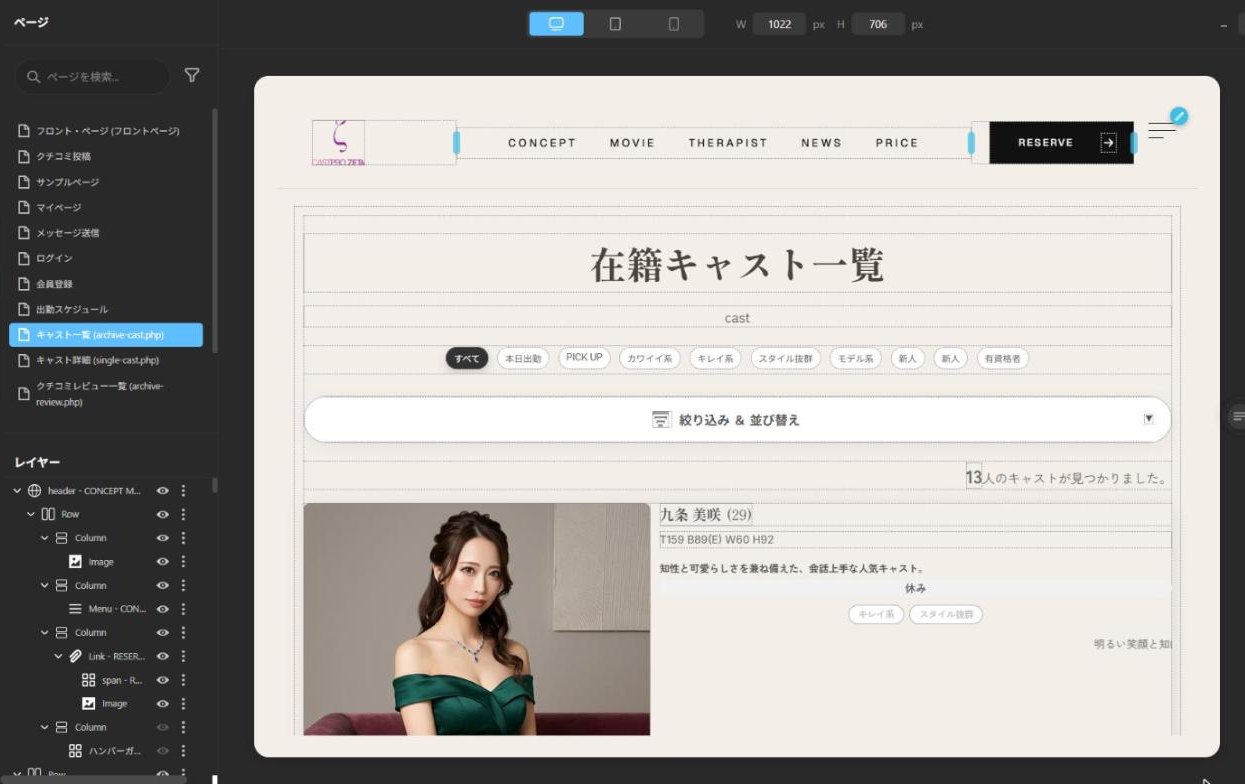Image resolution: width=1245 pixels, height=784 pixels.
Task: Open キャスト詳細 (single-cast.php) page
Action: (x=106, y=360)
